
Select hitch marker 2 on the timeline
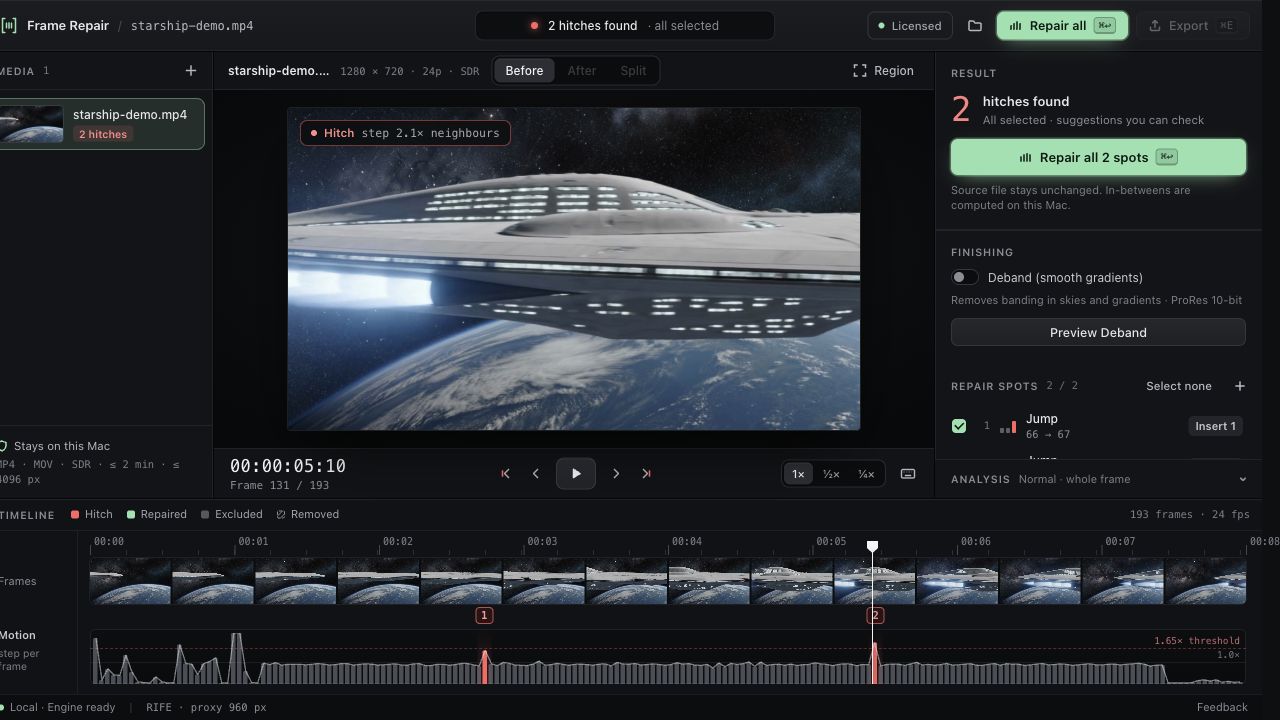coord(875,616)
